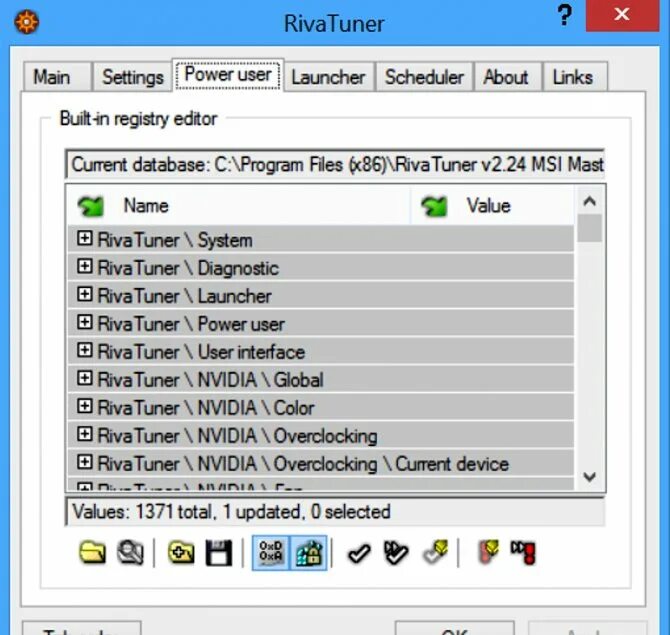Select the 'RivaTuner \ Diagnostic' row text
The width and height of the screenshot is (670, 635).
click(188, 268)
